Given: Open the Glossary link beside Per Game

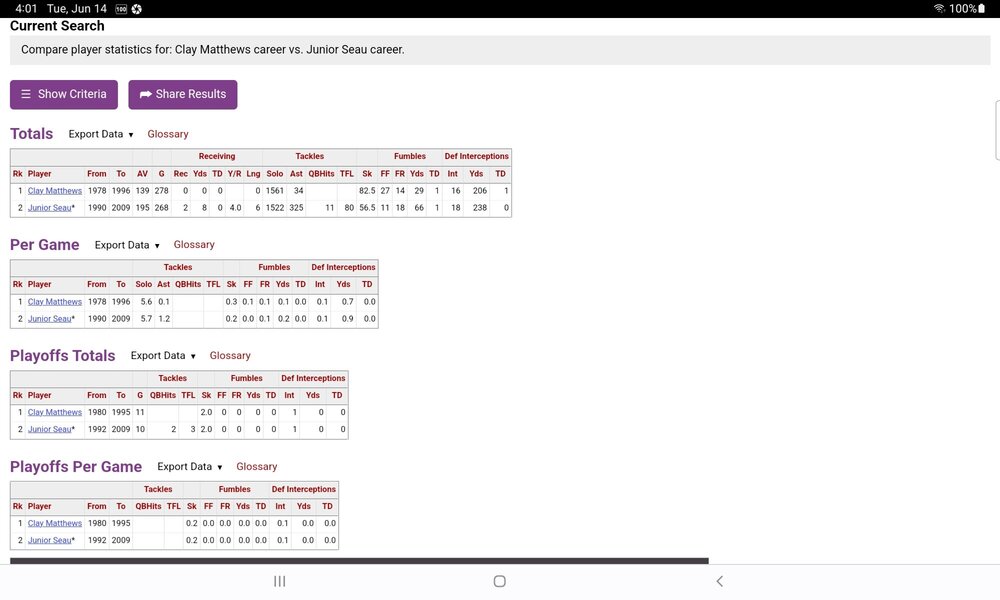Looking at the screenshot, I should [194, 245].
